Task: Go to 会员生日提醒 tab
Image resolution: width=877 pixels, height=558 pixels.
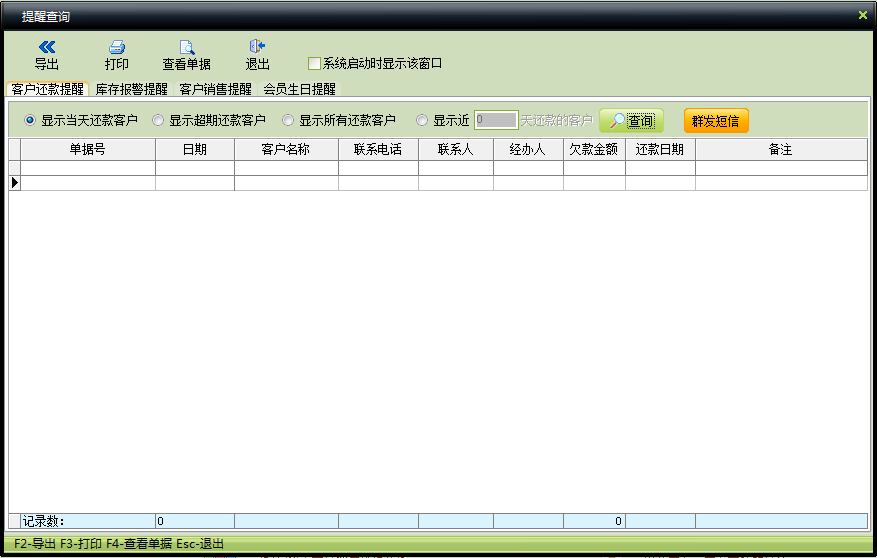Action: pyautogui.click(x=299, y=89)
